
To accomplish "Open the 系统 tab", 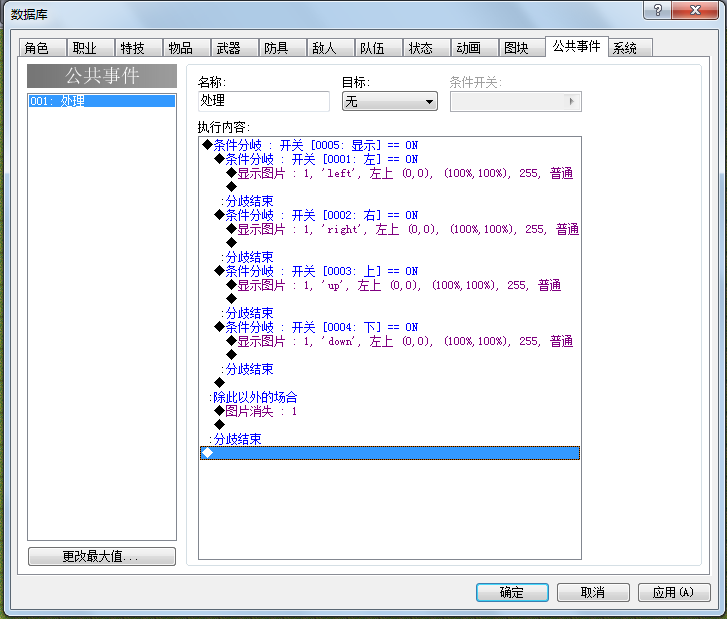I will (631, 48).
